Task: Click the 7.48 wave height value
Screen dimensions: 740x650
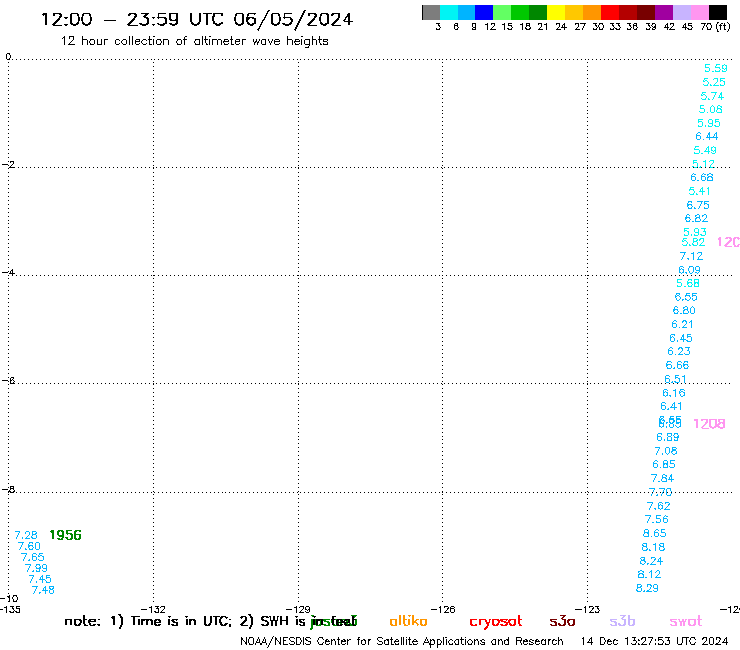Action: (43, 590)
